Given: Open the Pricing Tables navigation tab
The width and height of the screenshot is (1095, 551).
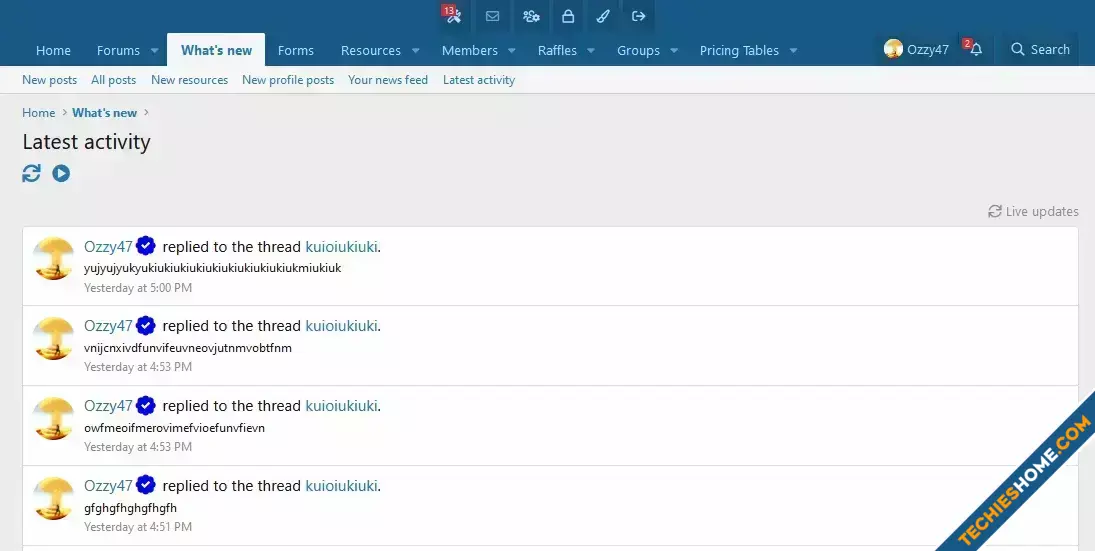Looking at the screenshot, I should [739, 50].
